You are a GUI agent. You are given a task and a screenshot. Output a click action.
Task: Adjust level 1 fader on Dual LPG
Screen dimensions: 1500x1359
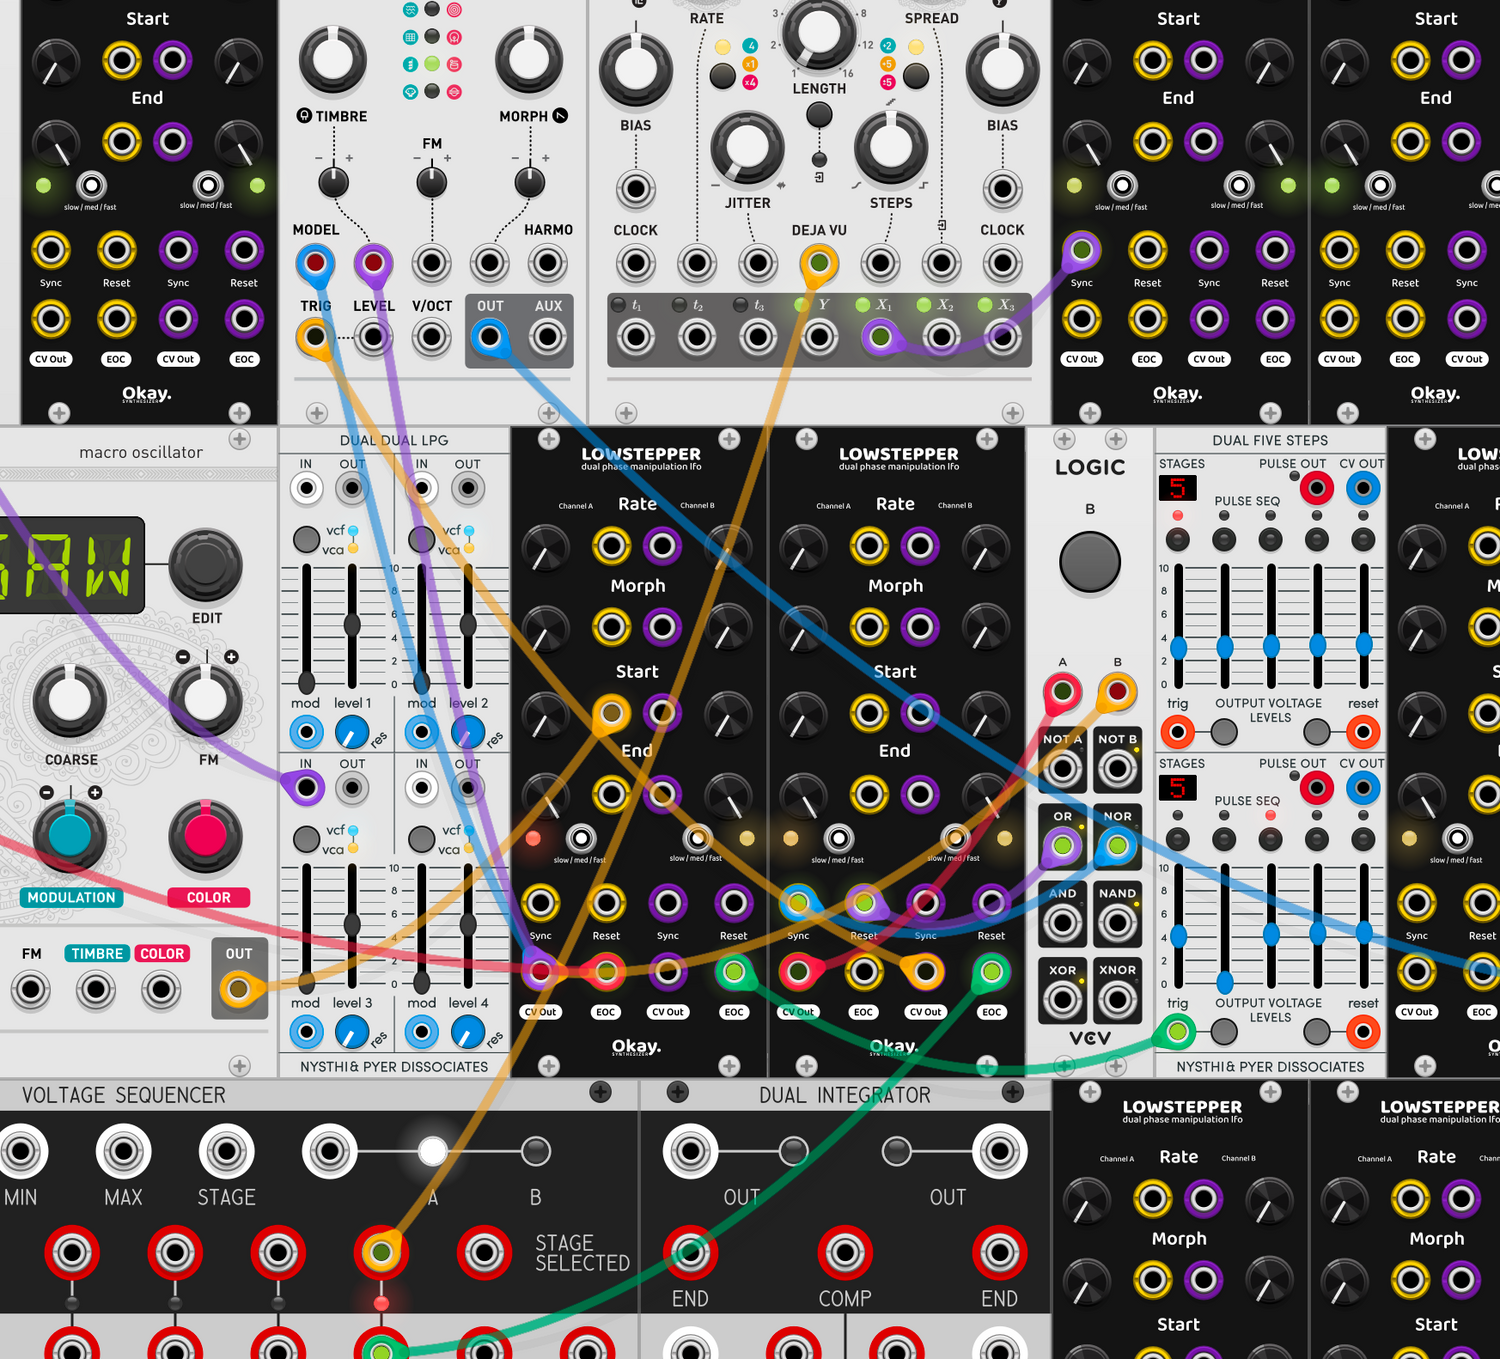tap(352, 625)
